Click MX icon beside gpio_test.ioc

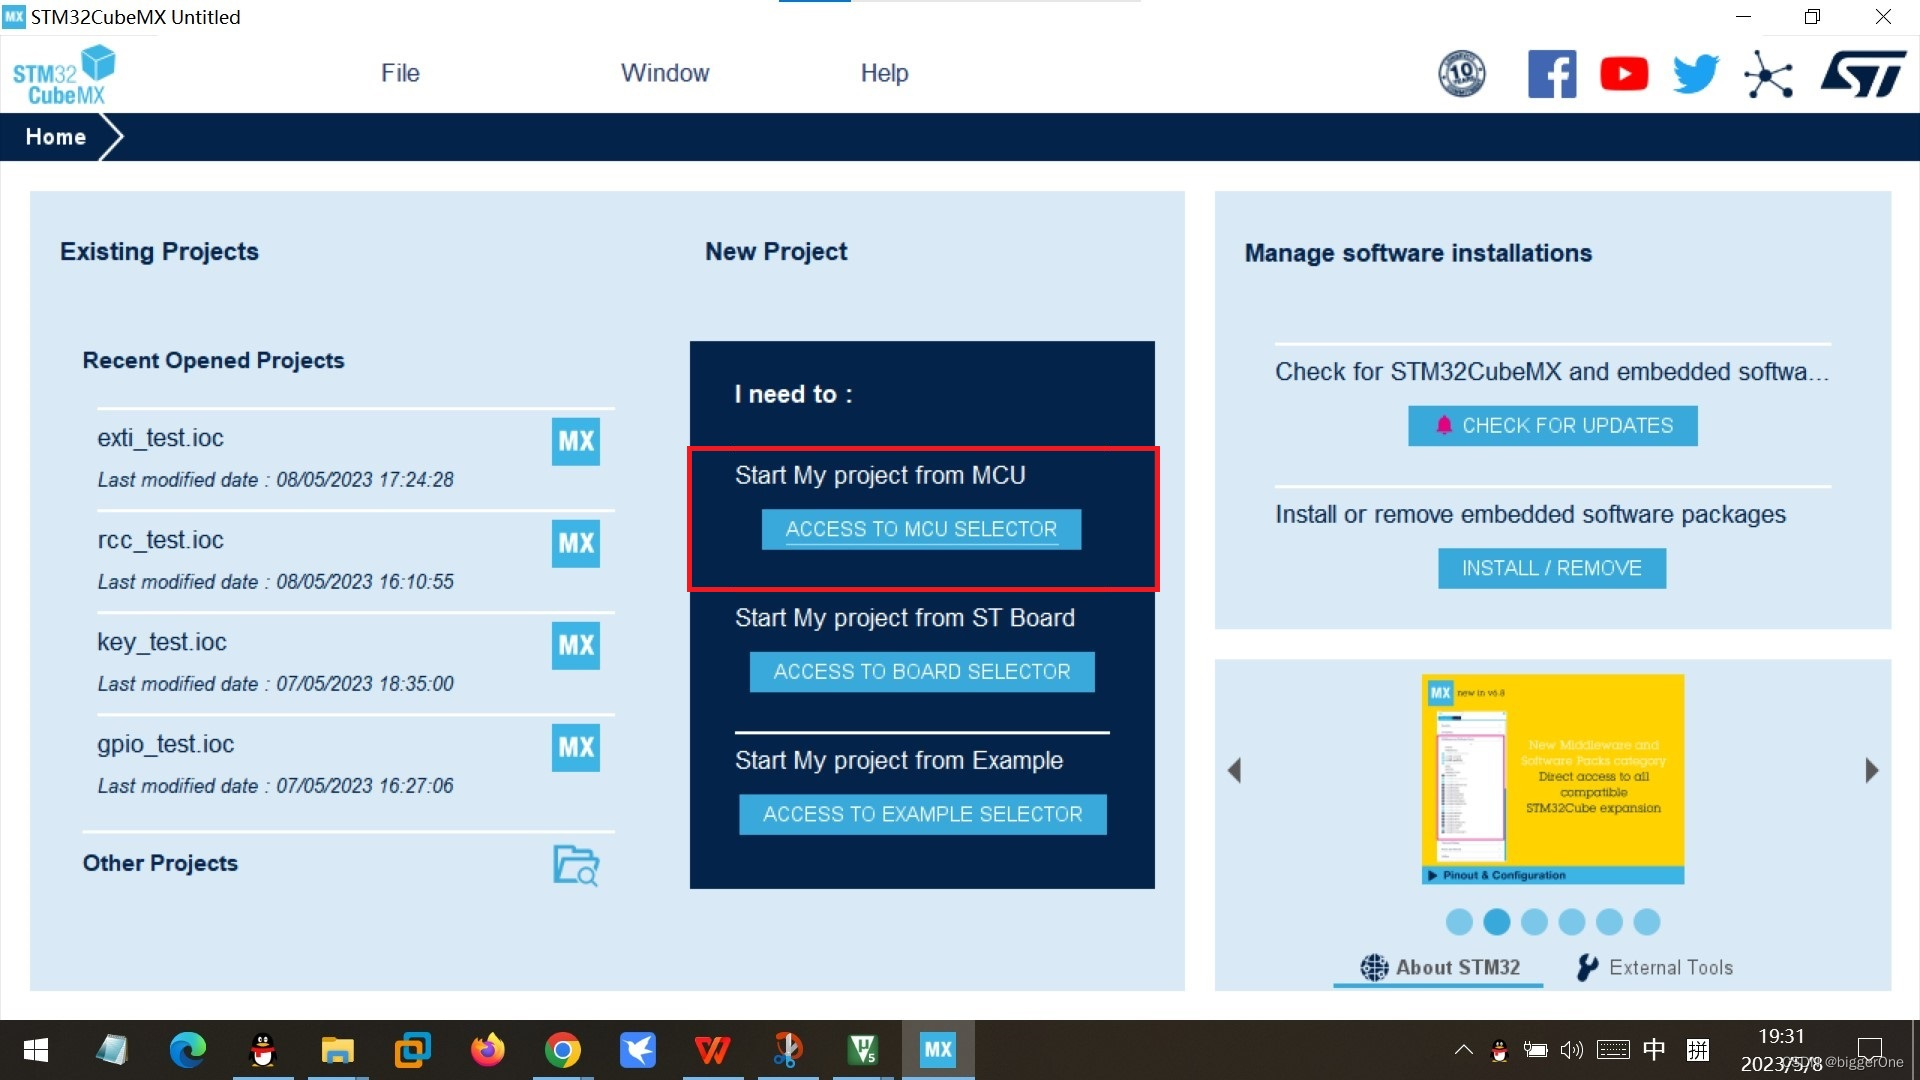point(576,747)
